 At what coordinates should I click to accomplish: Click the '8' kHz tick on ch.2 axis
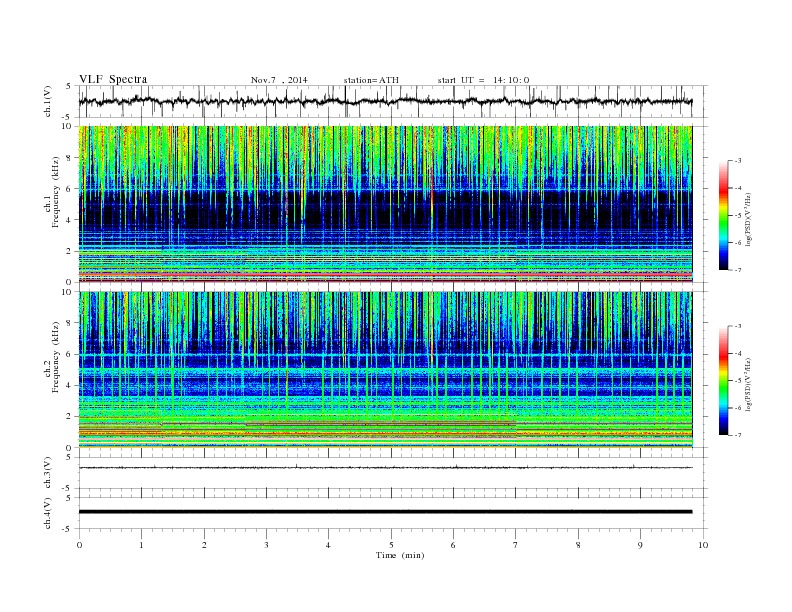[70, 323]
